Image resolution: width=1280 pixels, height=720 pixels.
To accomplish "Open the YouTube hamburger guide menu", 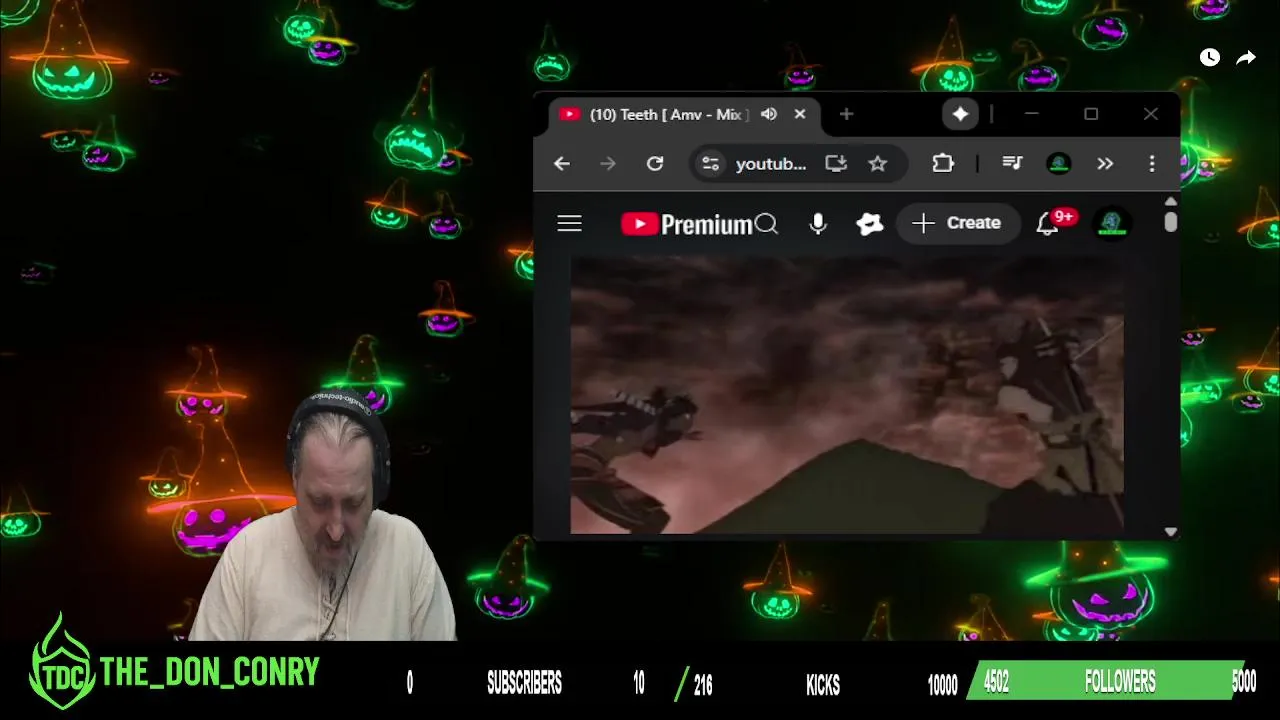I will click(570, 223).
